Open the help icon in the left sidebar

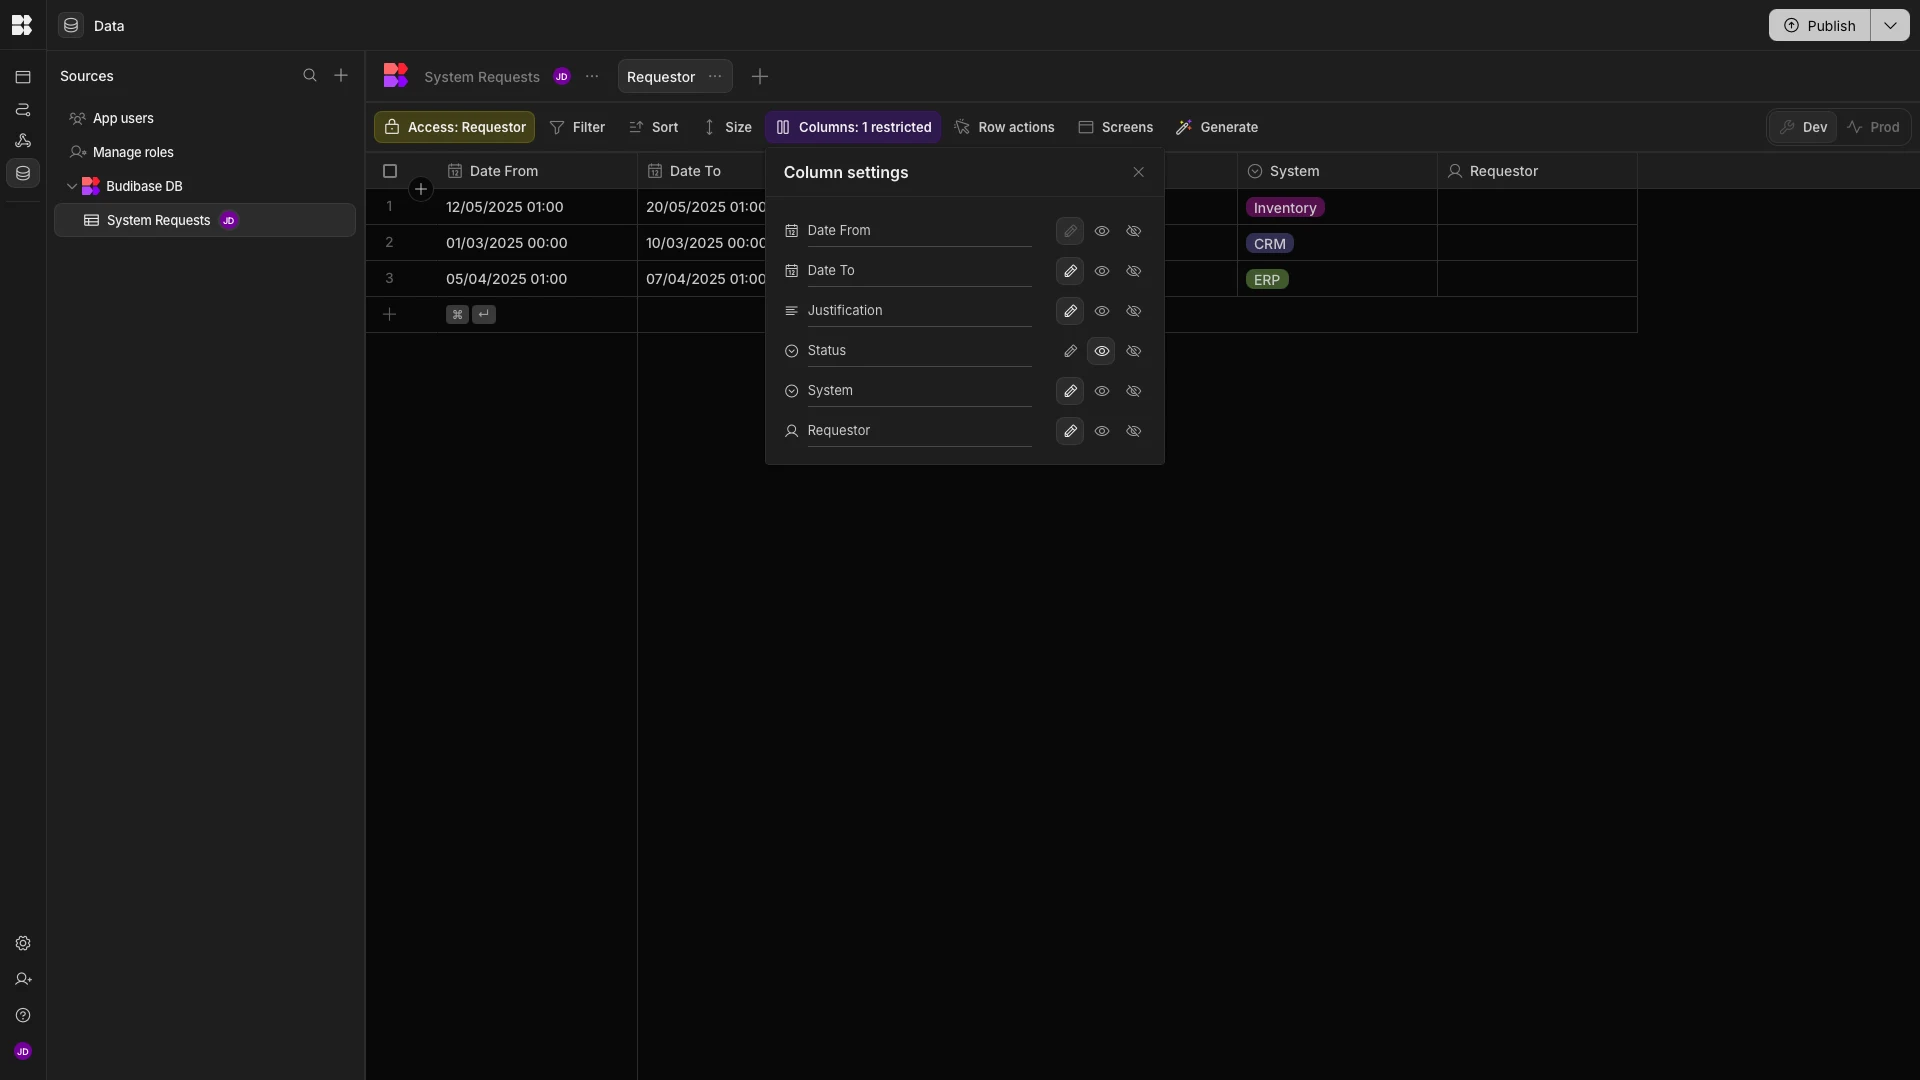point(23,1016)
